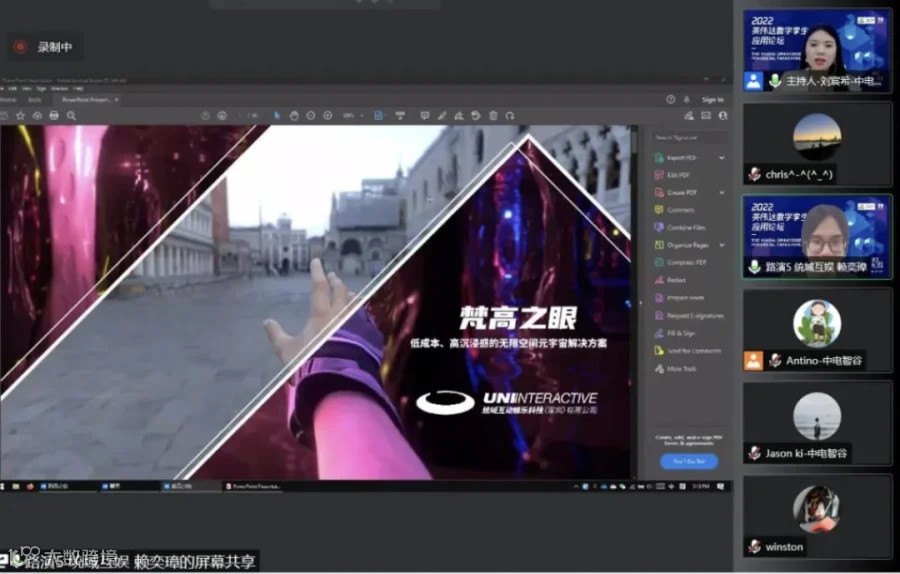Click the PowerPoint Presentation taskbar item

point(253,486)
